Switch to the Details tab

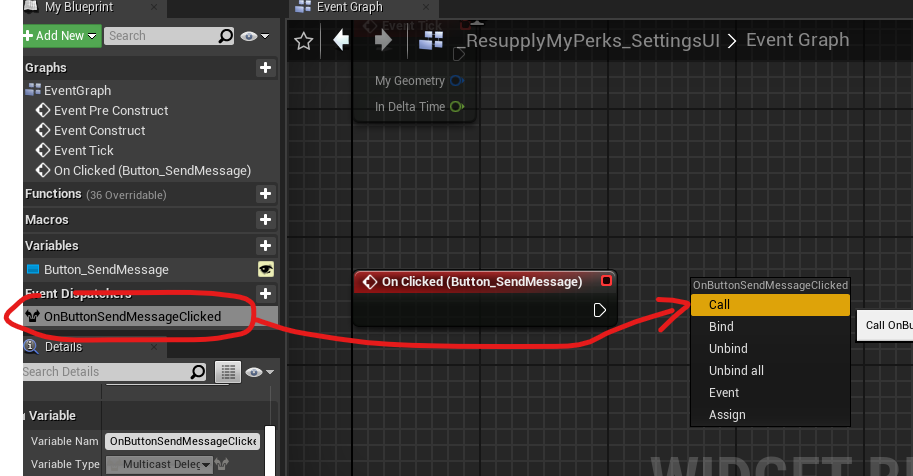[63, 347]
